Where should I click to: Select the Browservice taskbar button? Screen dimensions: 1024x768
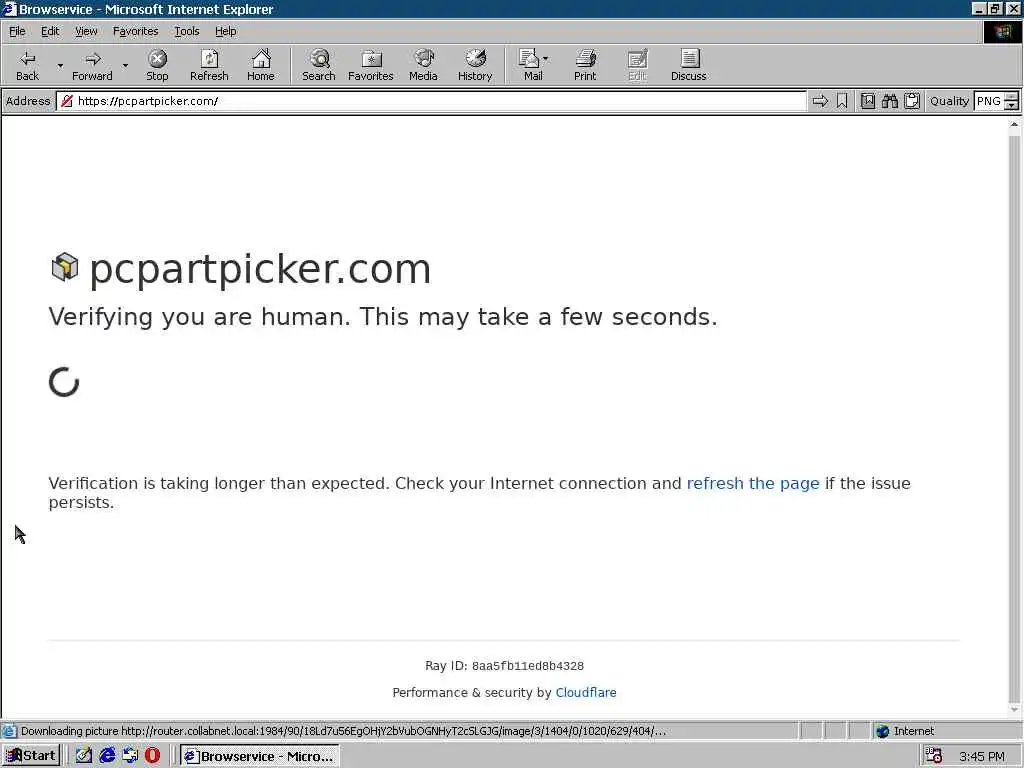tap(259, 756)
